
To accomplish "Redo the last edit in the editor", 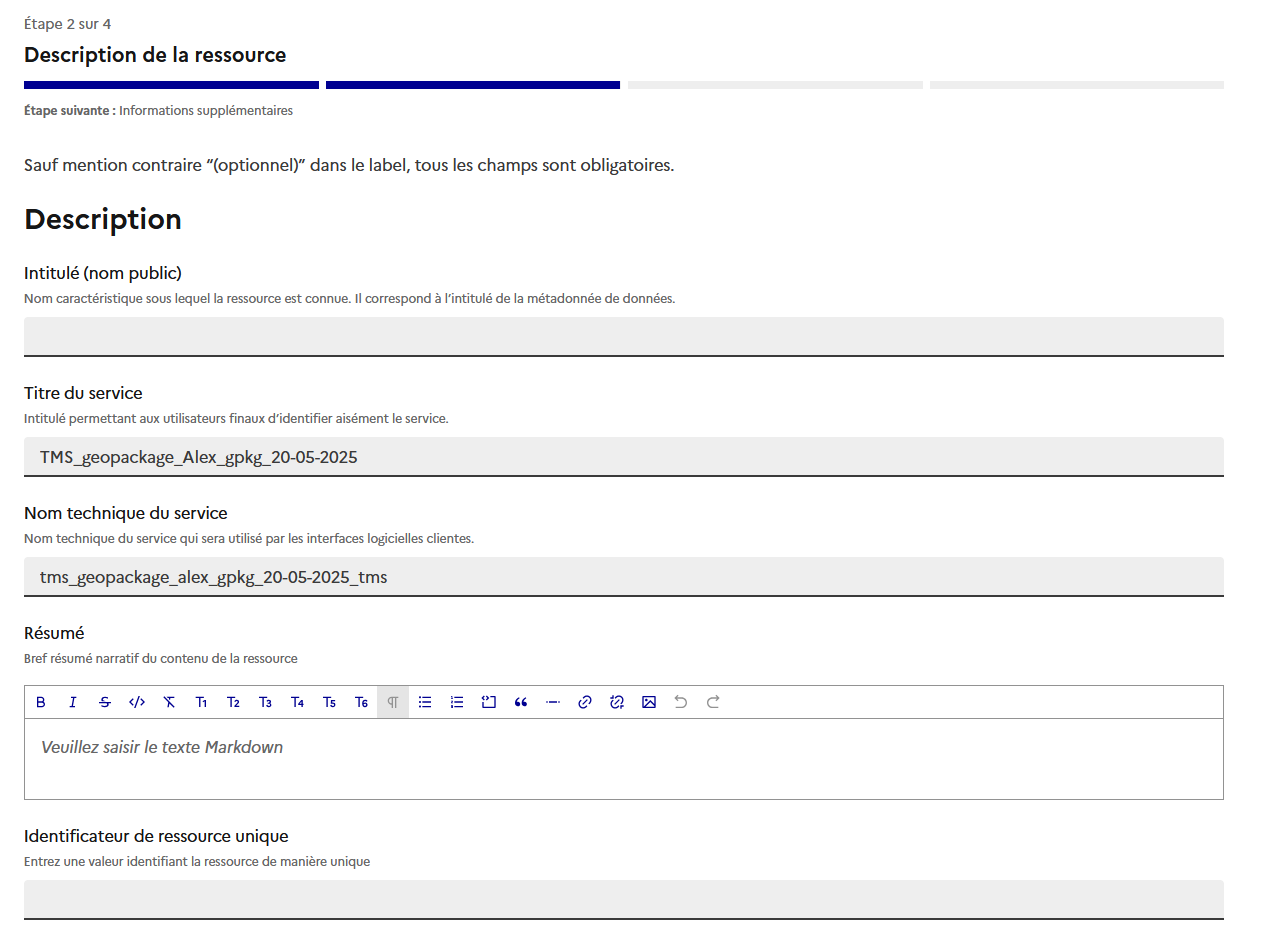I will pyautogui.click(x=712, y=702).
